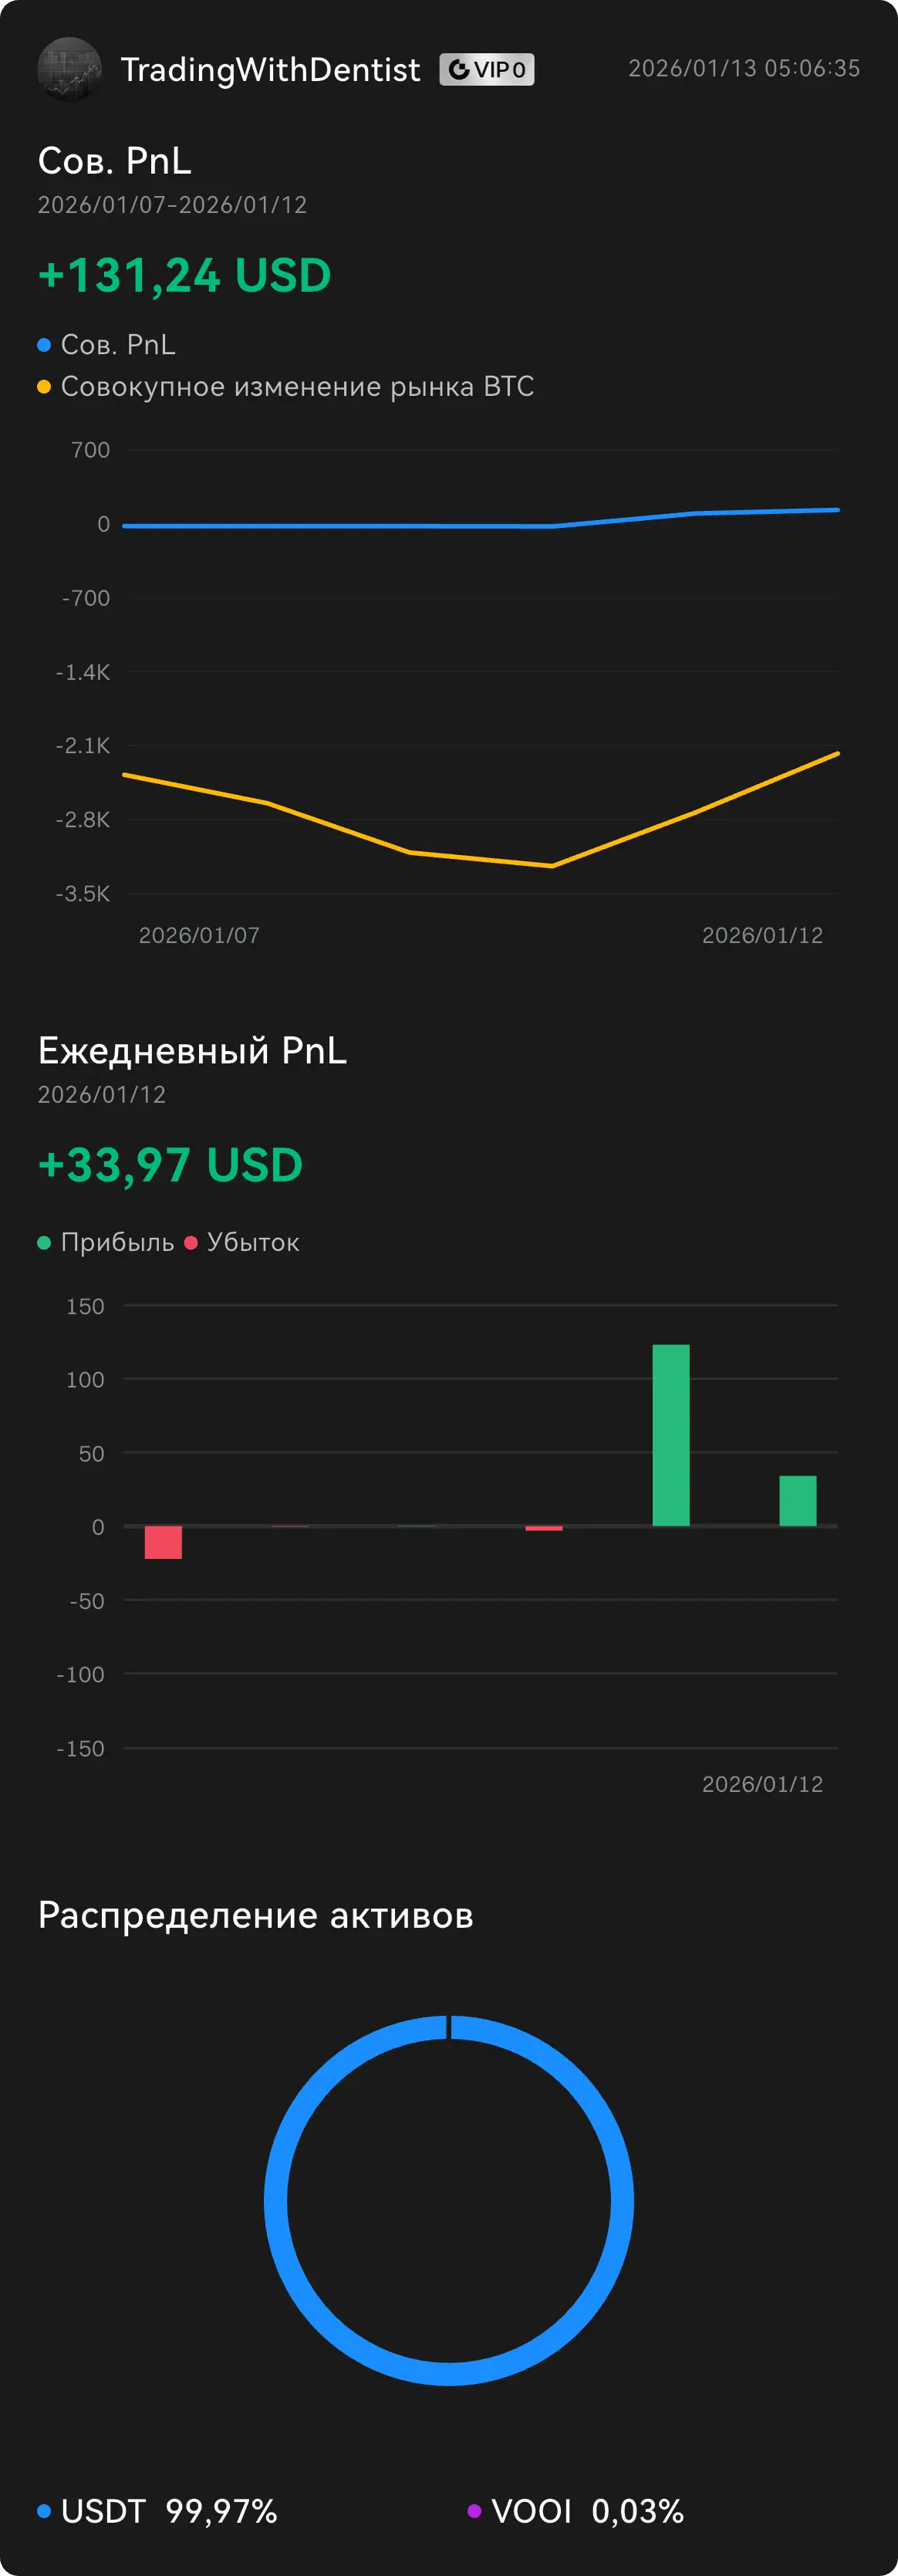
Task: Click the low point of the yellow BTC line
Action: point(552,866)
